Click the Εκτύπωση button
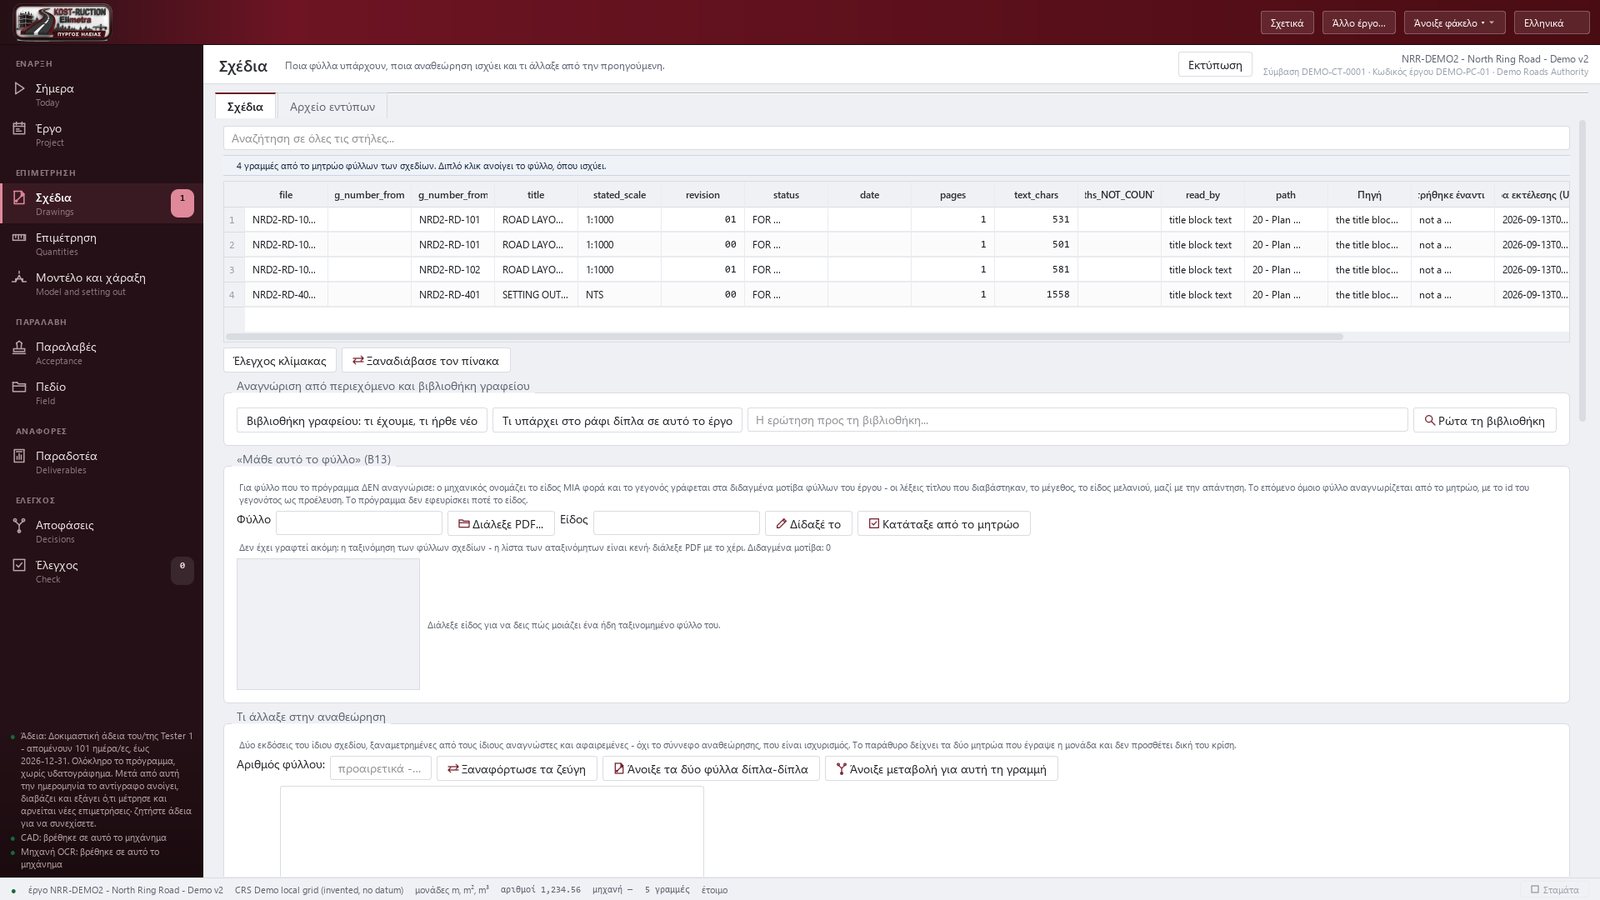This screenshot has height=900, width=1600. pos(1215,65)
